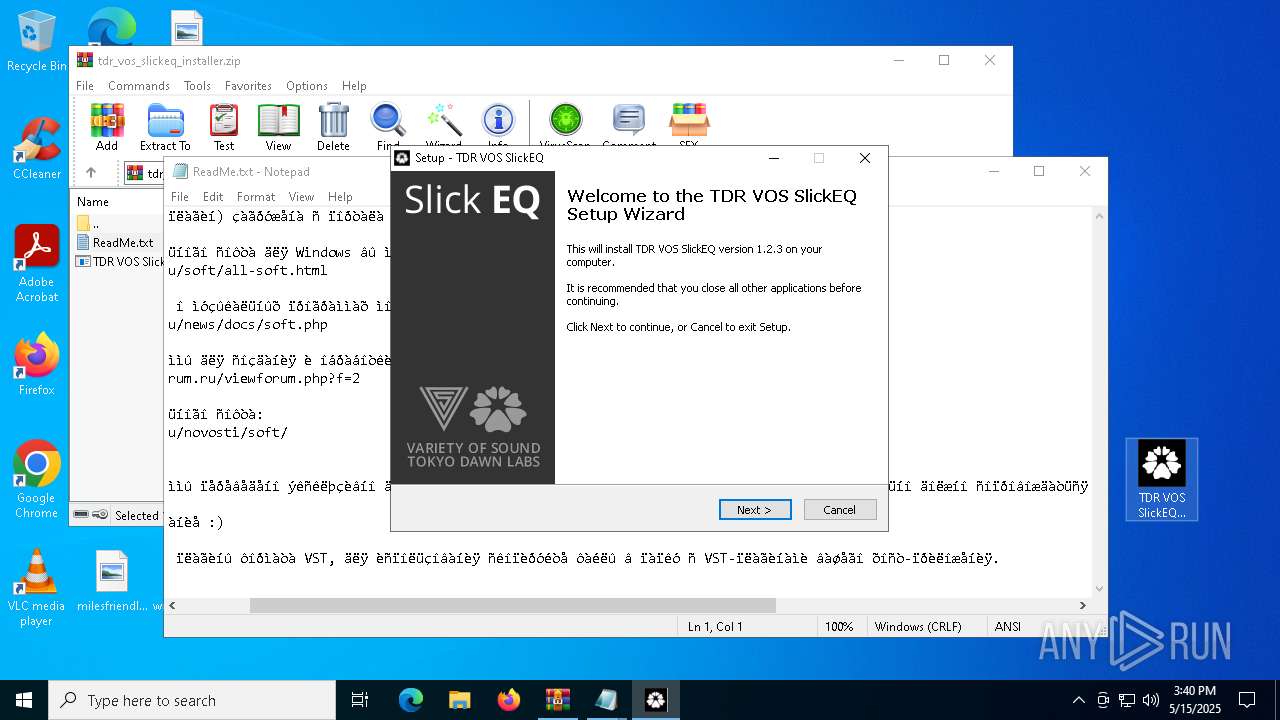Click Next in SlickEQ Setup
The image size is (1280, 720).
755,510
